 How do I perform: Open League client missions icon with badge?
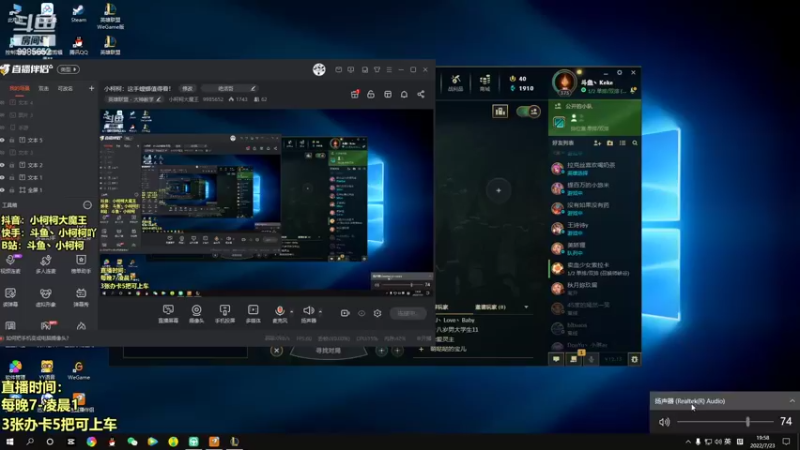(574, 358)
